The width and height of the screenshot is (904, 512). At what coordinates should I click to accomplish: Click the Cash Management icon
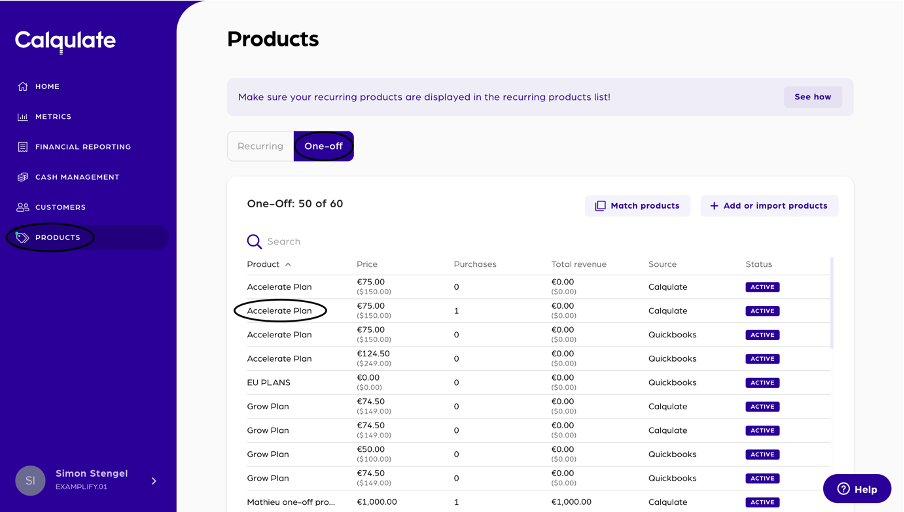pos(23,177)
